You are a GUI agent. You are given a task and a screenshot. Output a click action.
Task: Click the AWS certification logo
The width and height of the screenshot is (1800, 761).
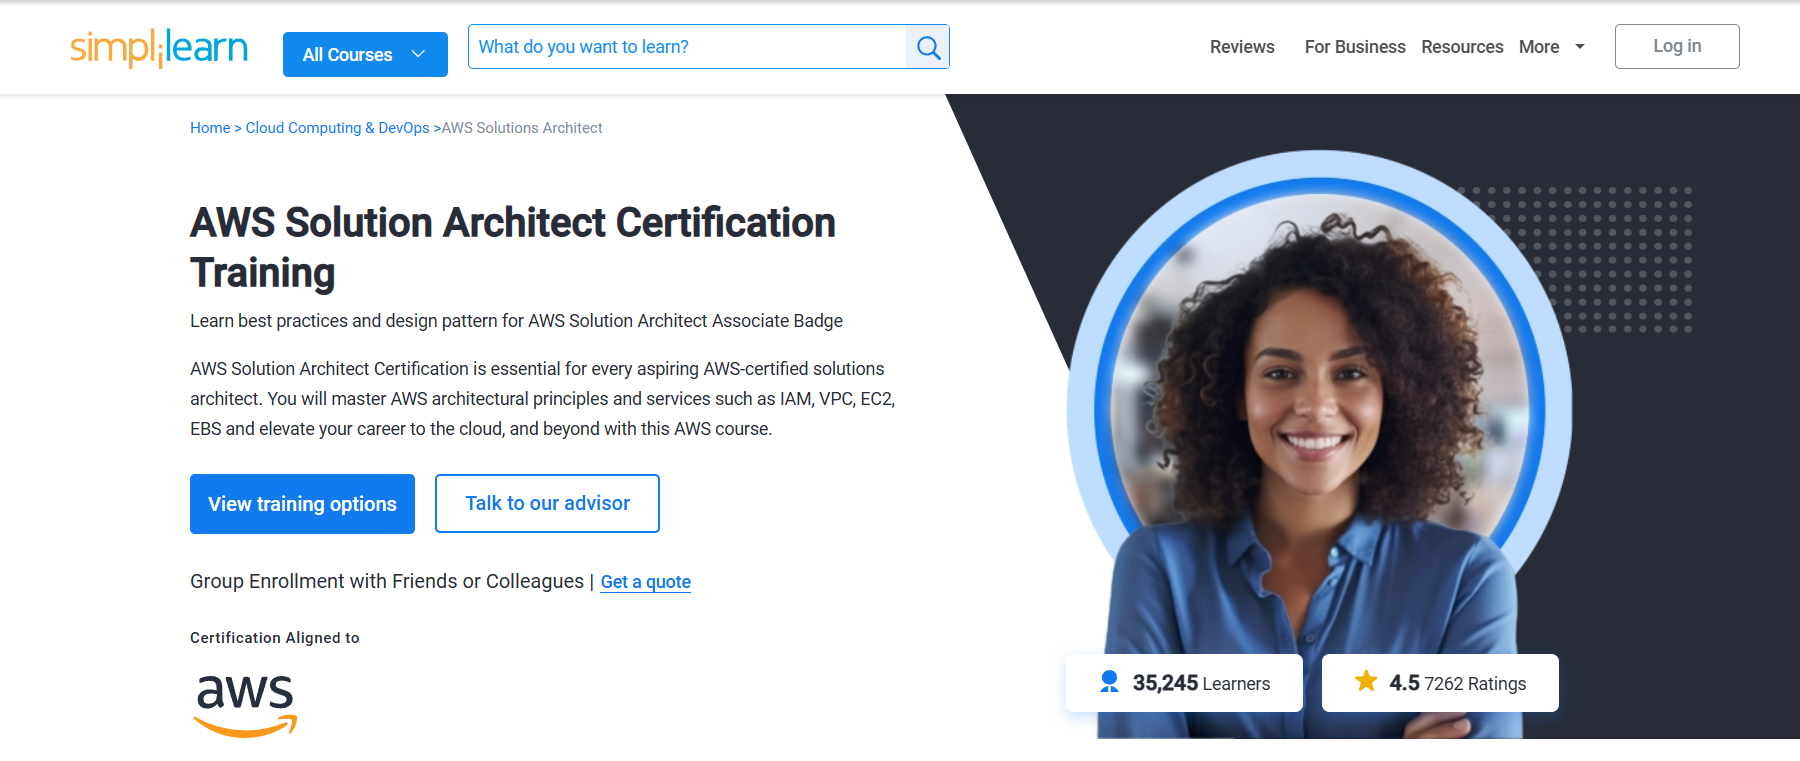pyautogui.click(x=245, y=705)
